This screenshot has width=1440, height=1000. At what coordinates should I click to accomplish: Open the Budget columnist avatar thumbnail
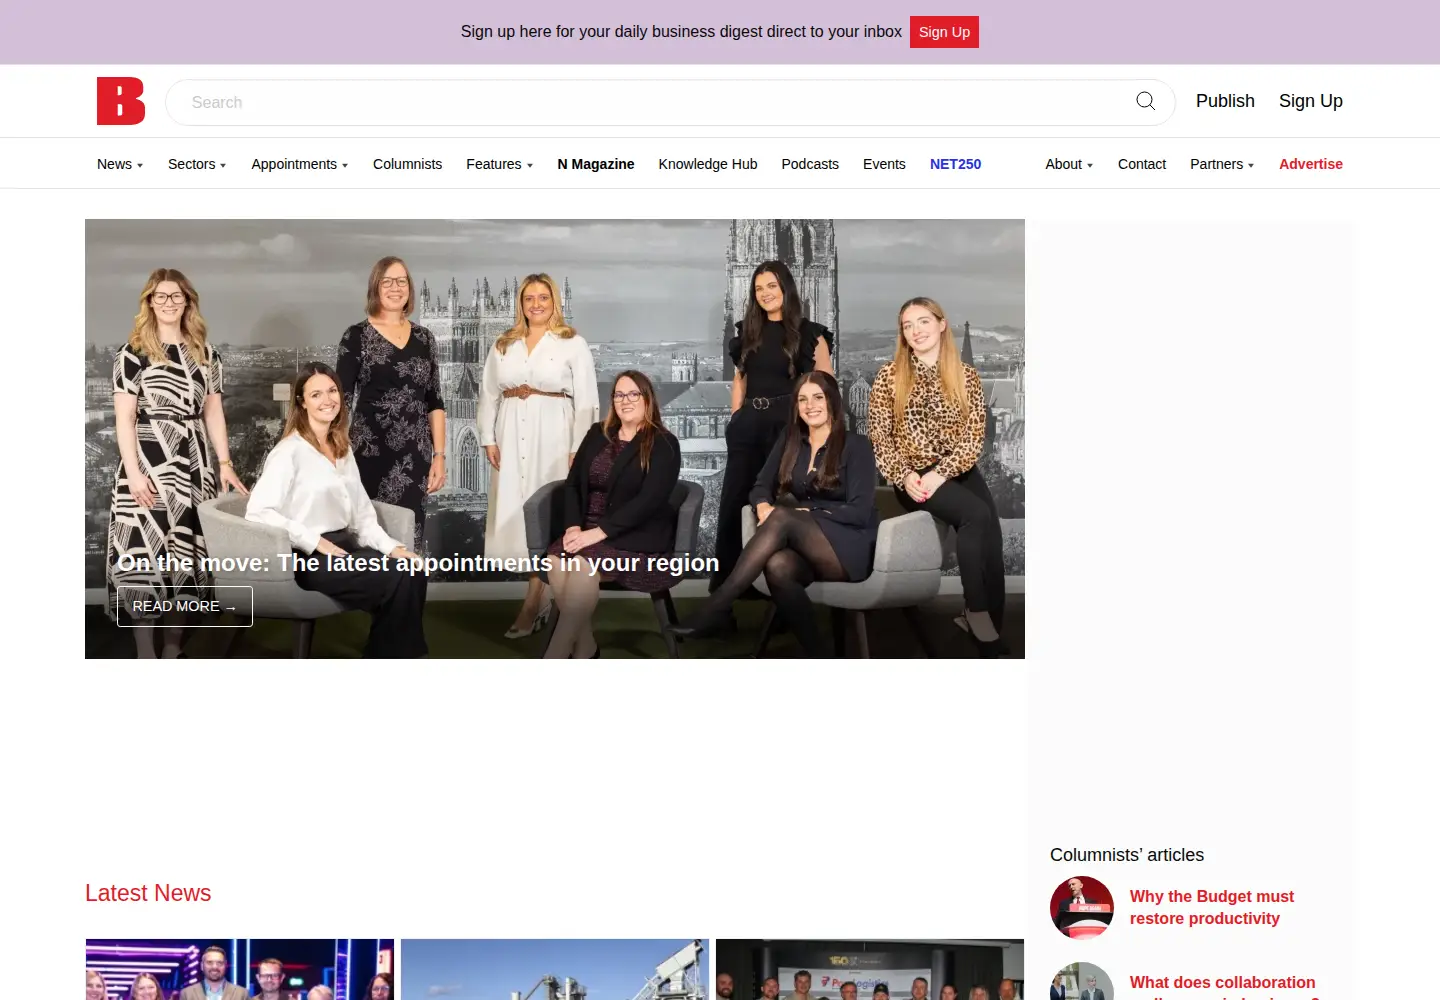[x=1082, y=908]
